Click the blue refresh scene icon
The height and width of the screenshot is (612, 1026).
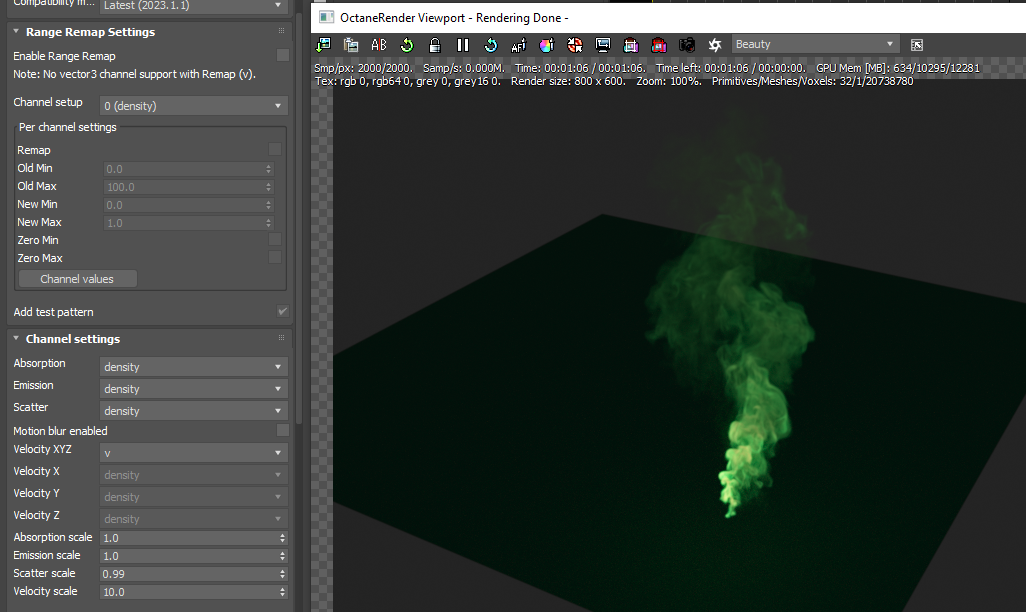tap(491, 45)
